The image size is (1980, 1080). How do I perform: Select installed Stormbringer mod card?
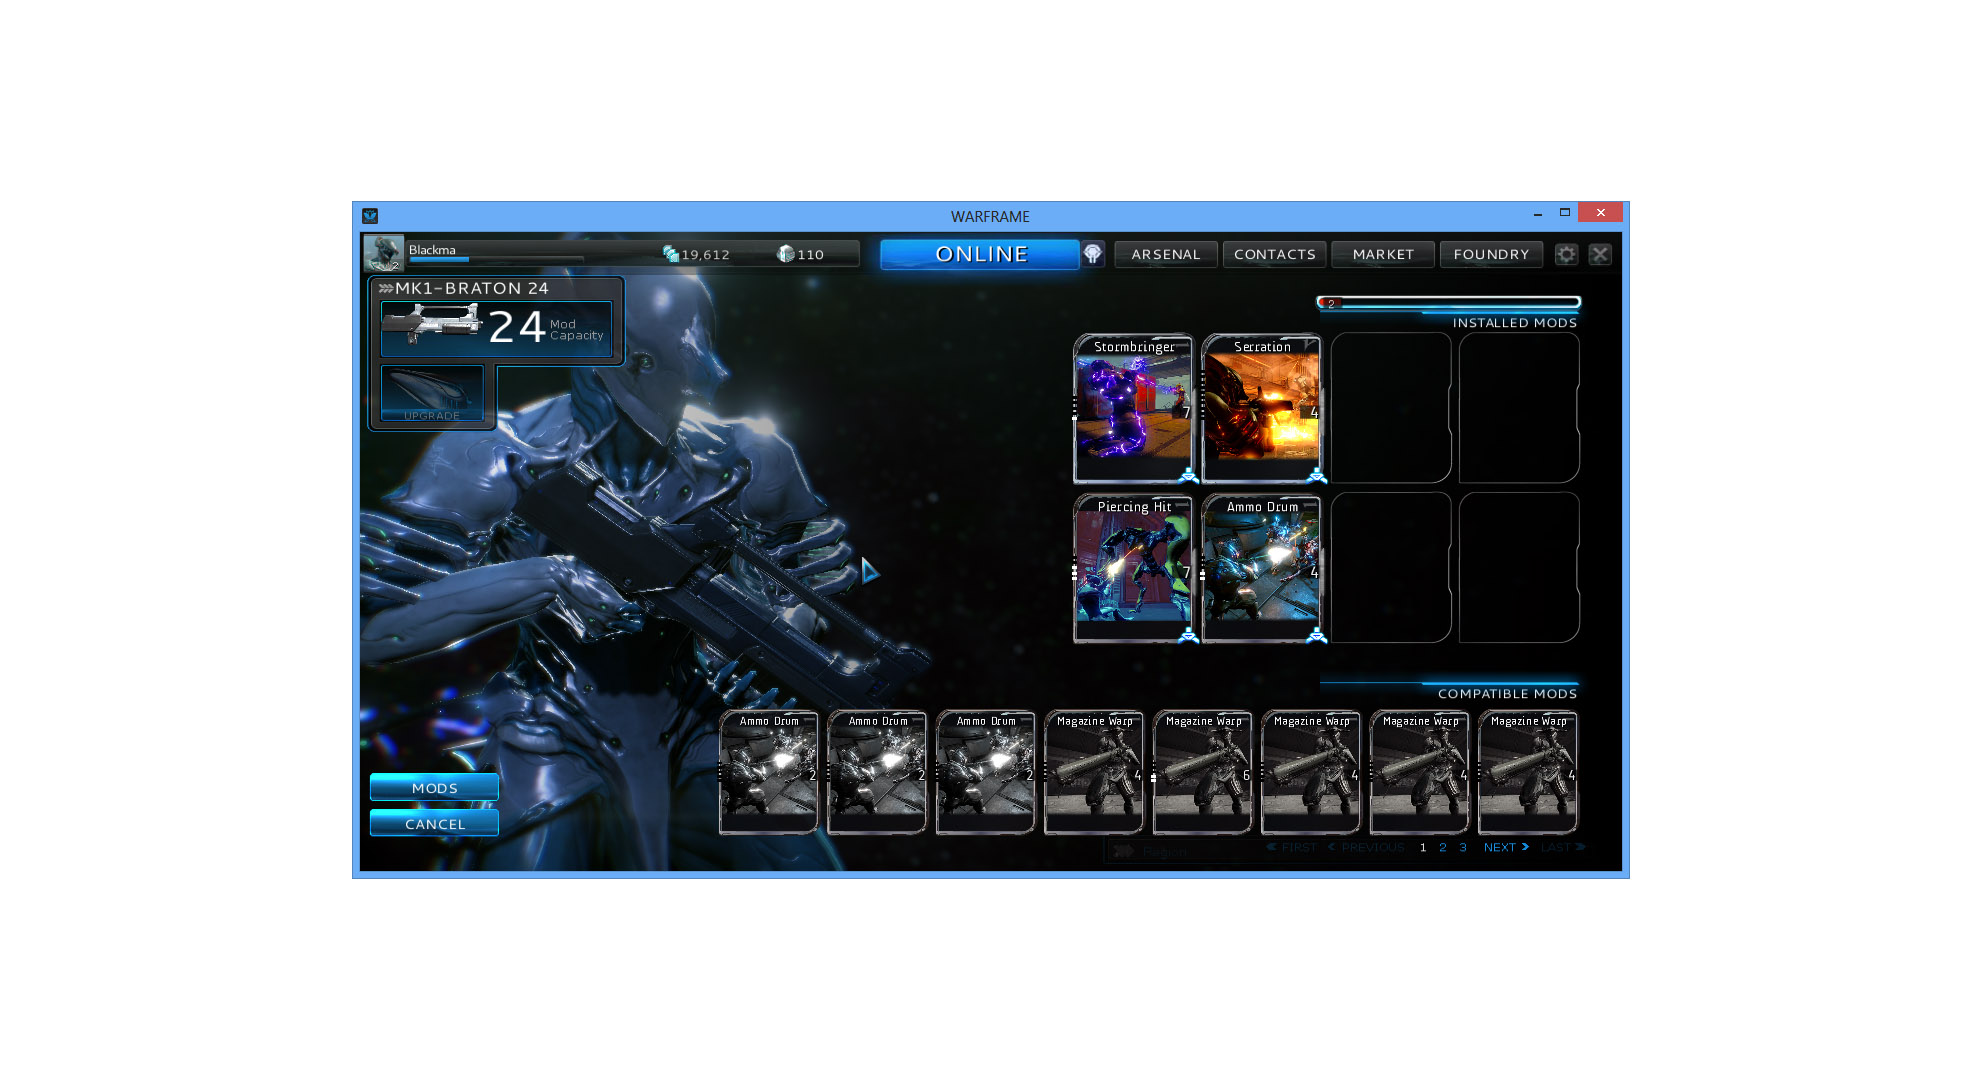tap(1133, 408)
